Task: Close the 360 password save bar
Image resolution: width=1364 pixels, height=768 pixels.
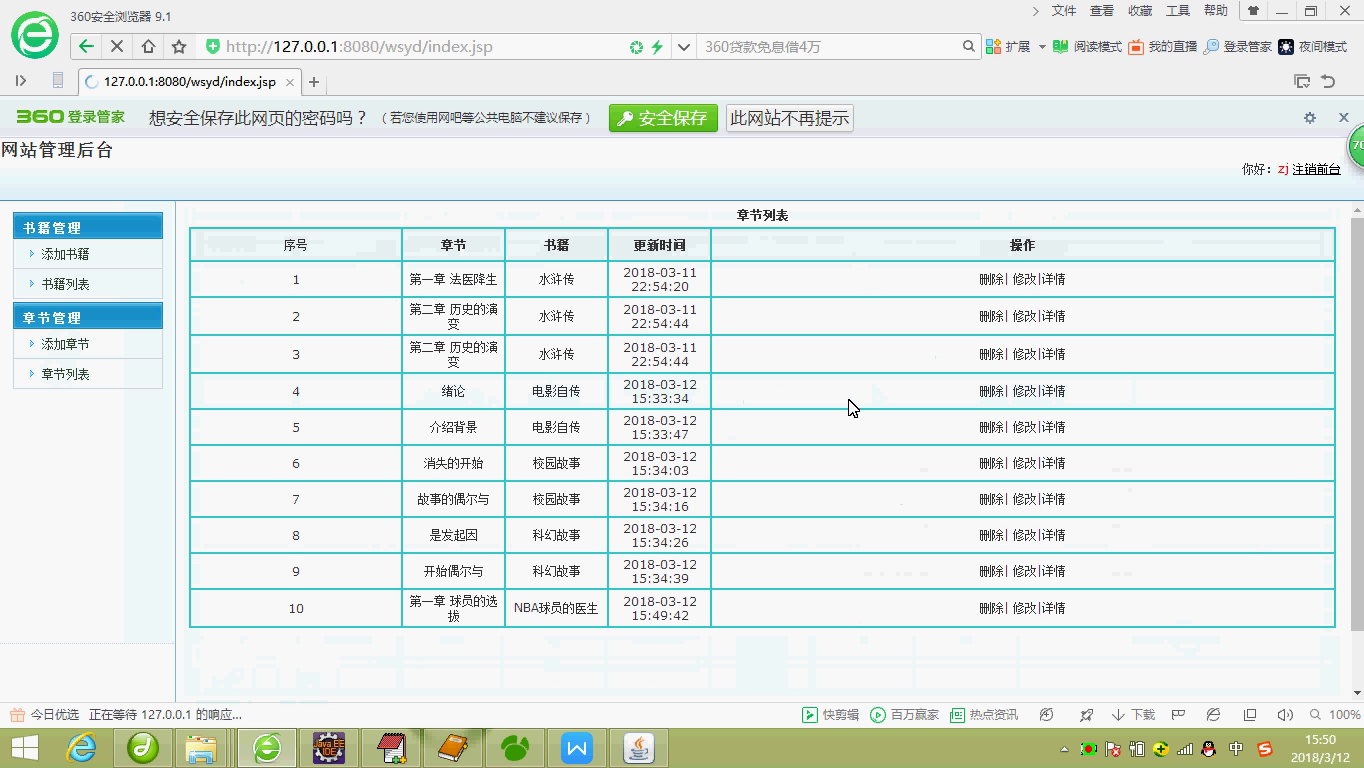Action: 1343,117
